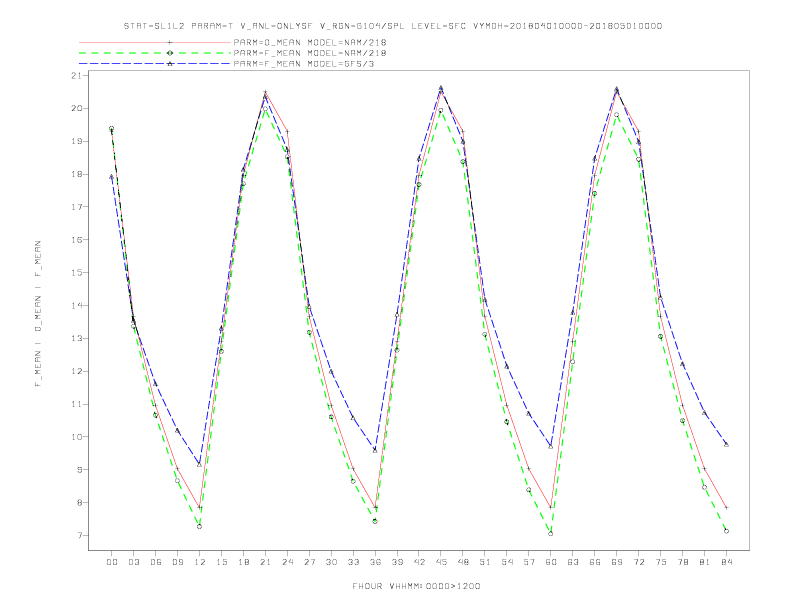
Task: Click x-axis tick label 60
Action: 551,562
